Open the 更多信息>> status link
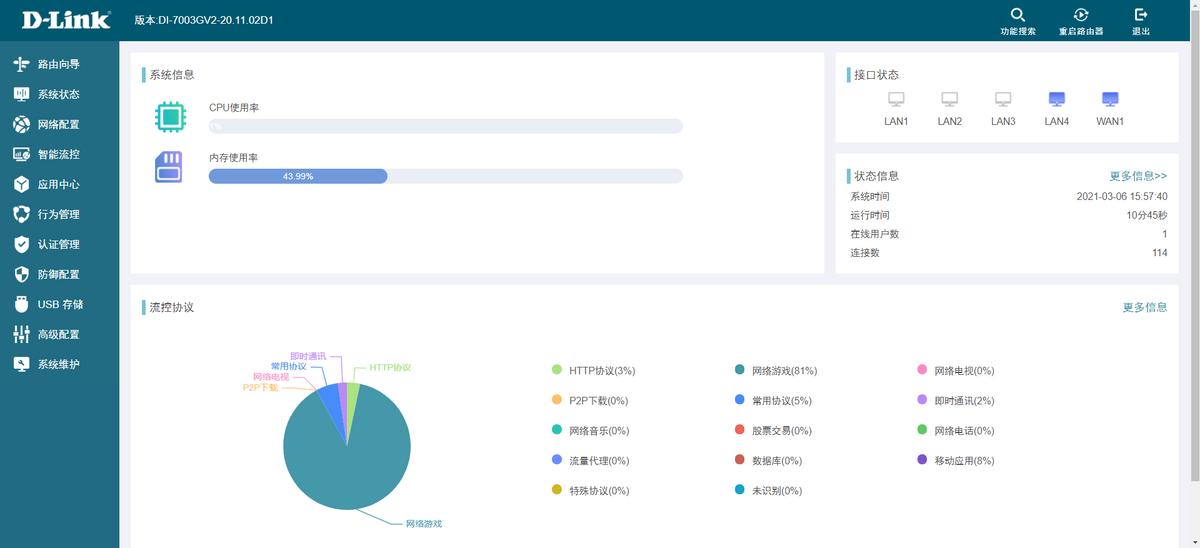The image size is (1200, 548). (1138, 176)
